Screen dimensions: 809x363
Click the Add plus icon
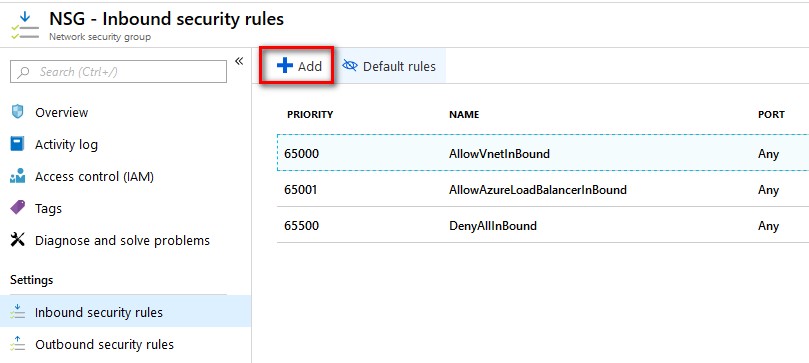285,65
